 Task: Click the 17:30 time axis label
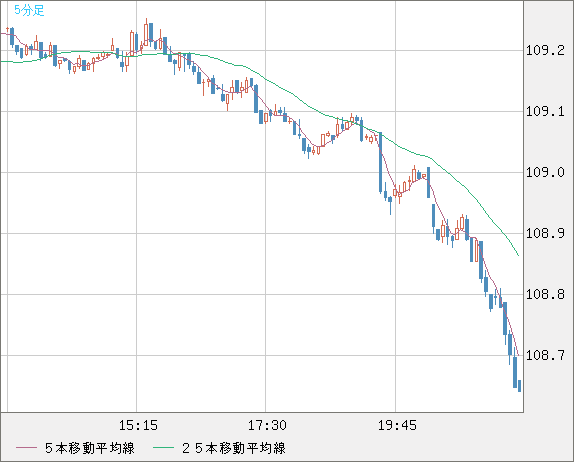[x=268, y=425]
